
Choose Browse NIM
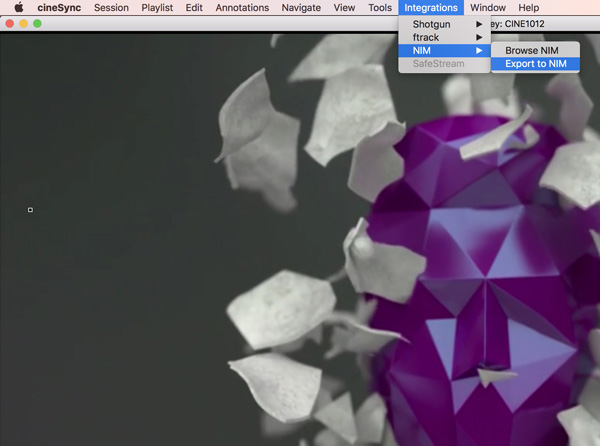click(x=535, y=50)
